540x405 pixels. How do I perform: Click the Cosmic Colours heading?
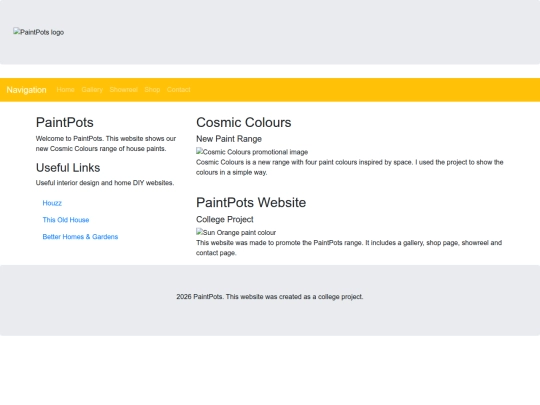[x=244, y=123]
